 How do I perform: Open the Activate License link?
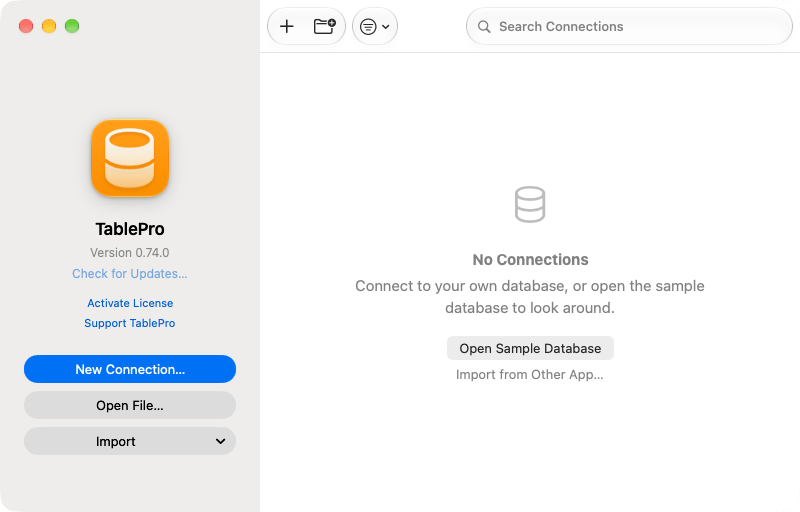(130, 303)
